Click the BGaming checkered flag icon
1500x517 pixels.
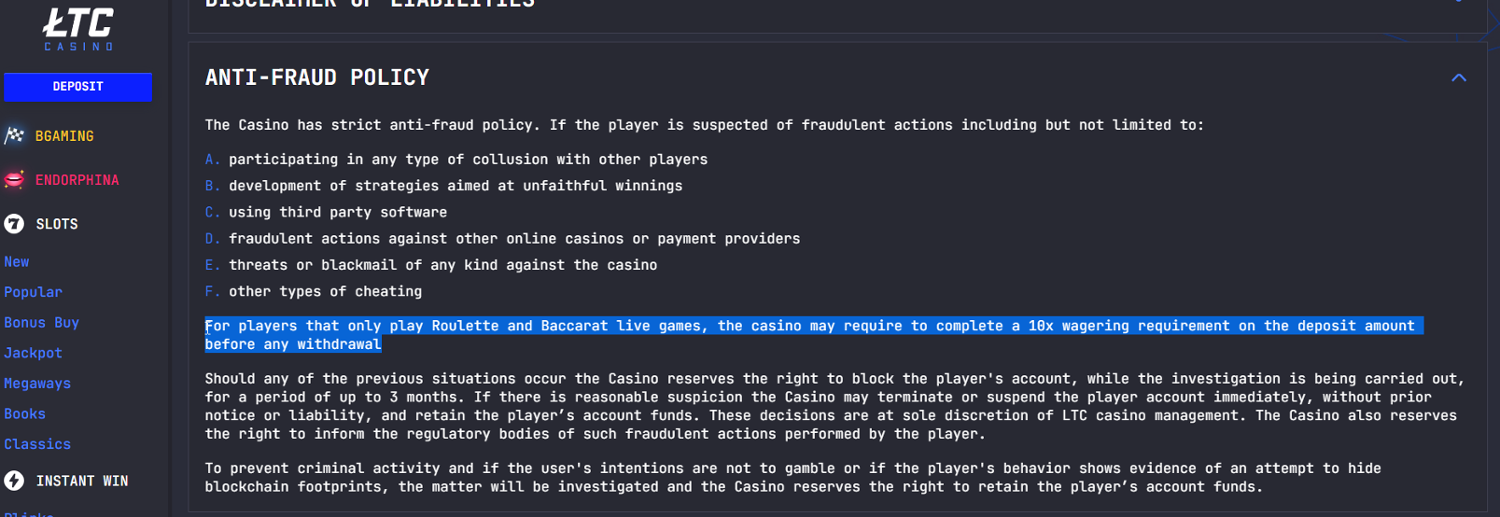14,135
